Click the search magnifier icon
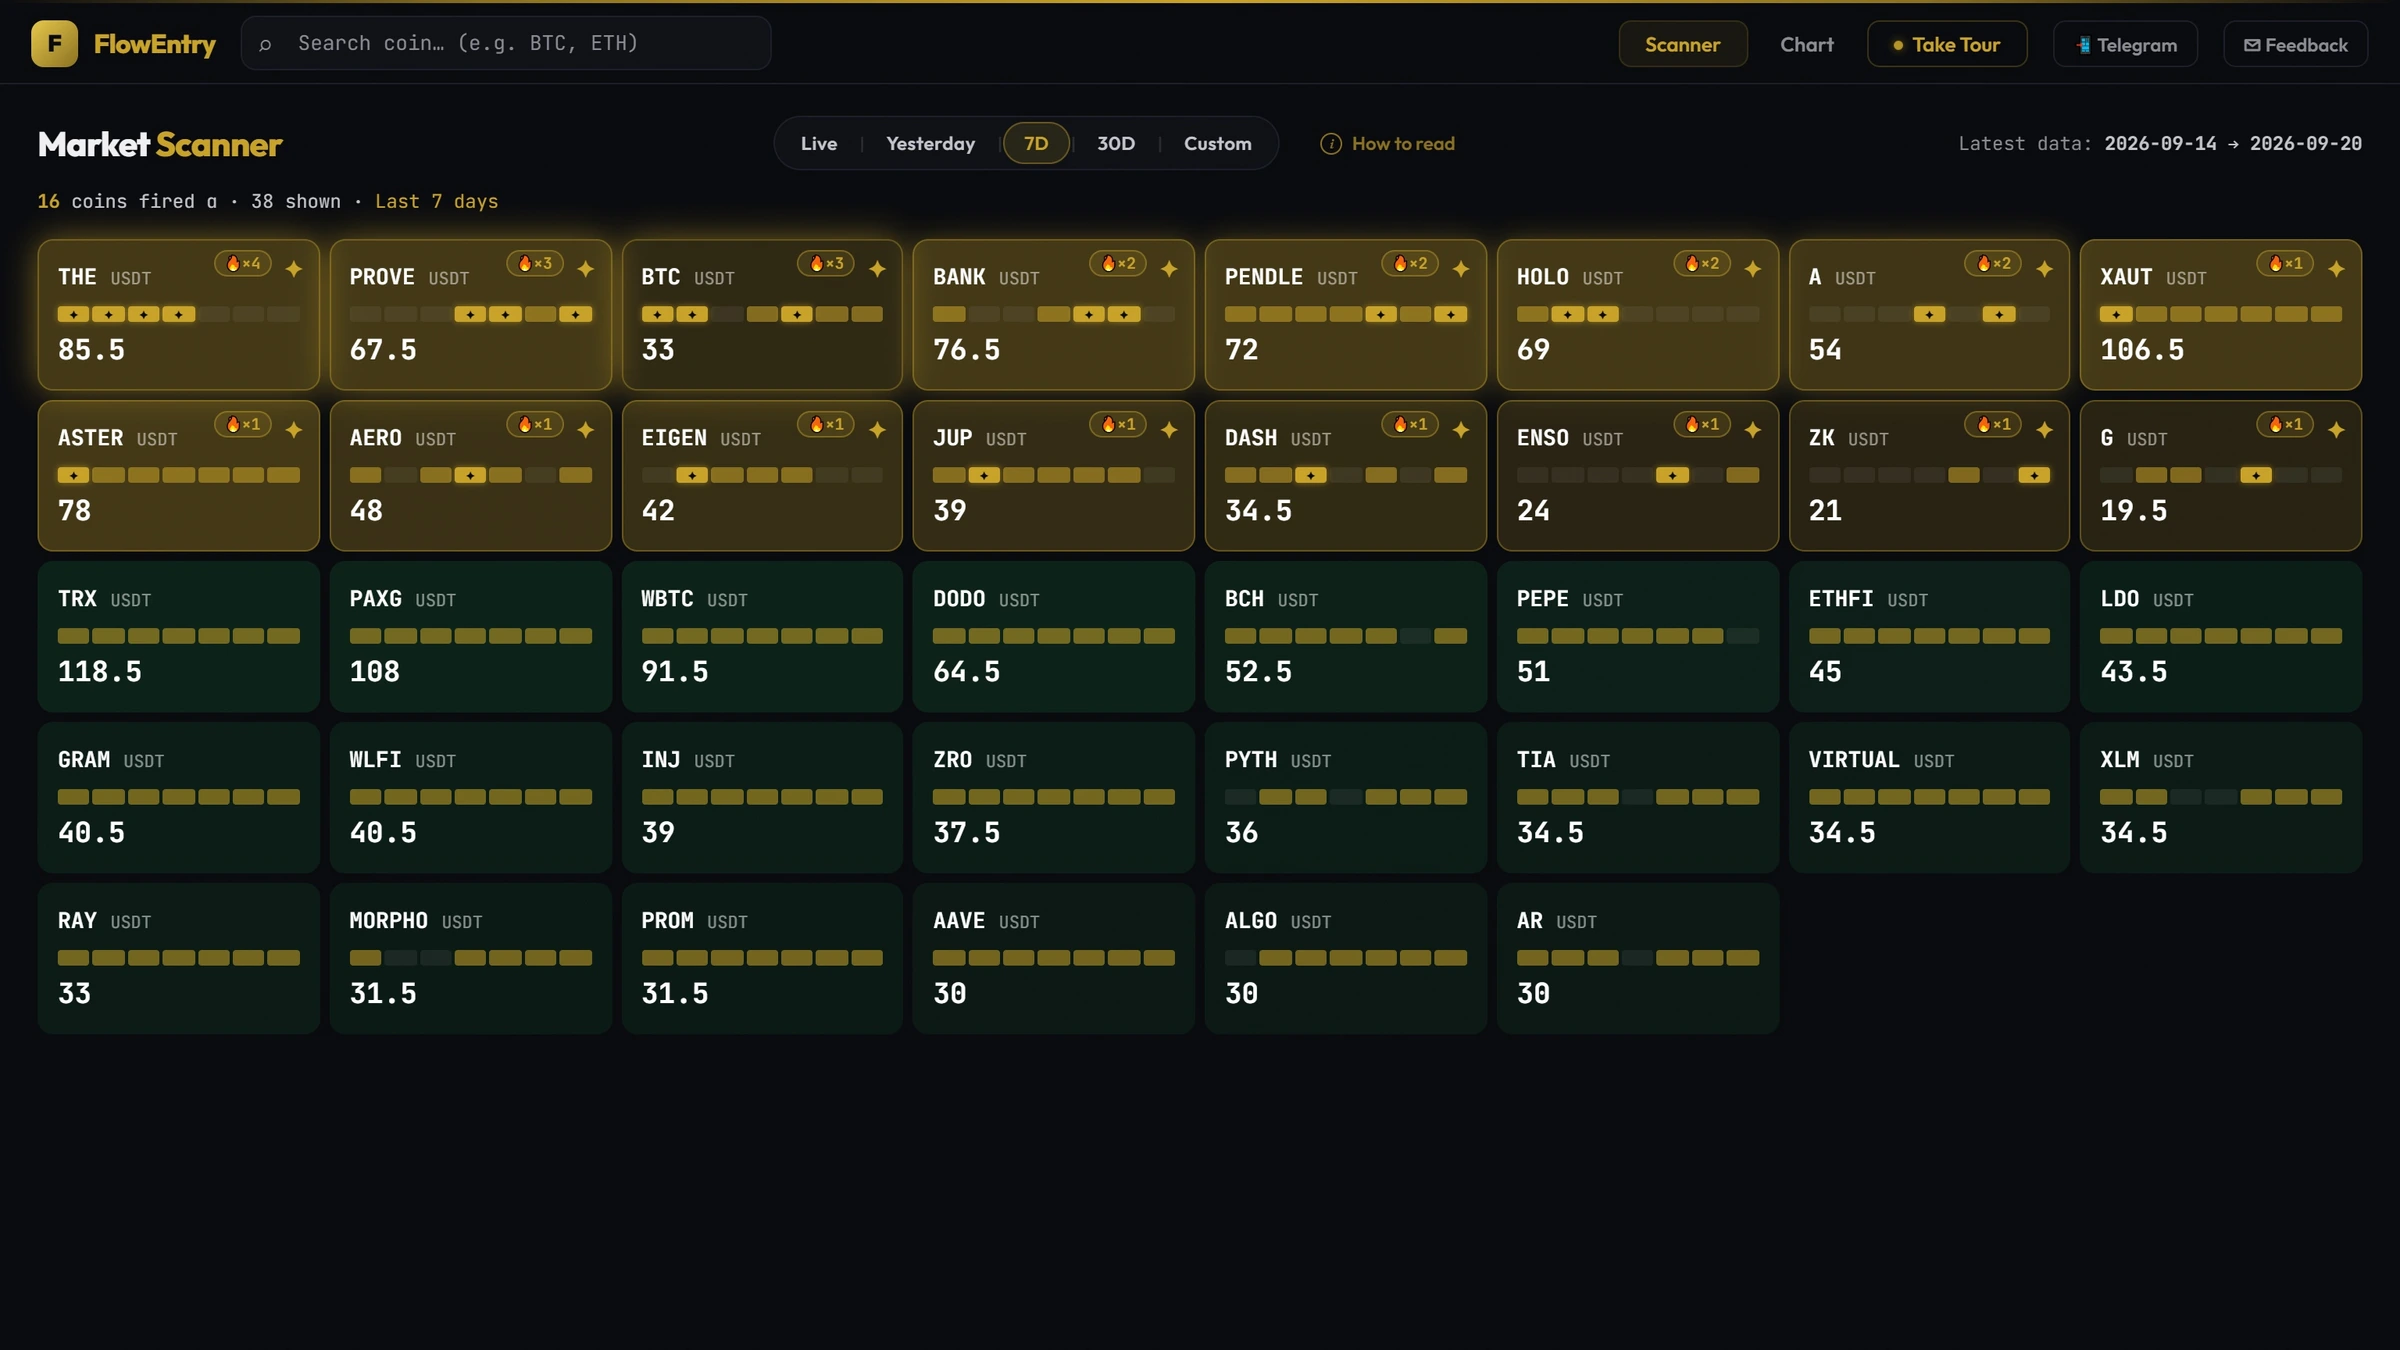 click(265, 44)
